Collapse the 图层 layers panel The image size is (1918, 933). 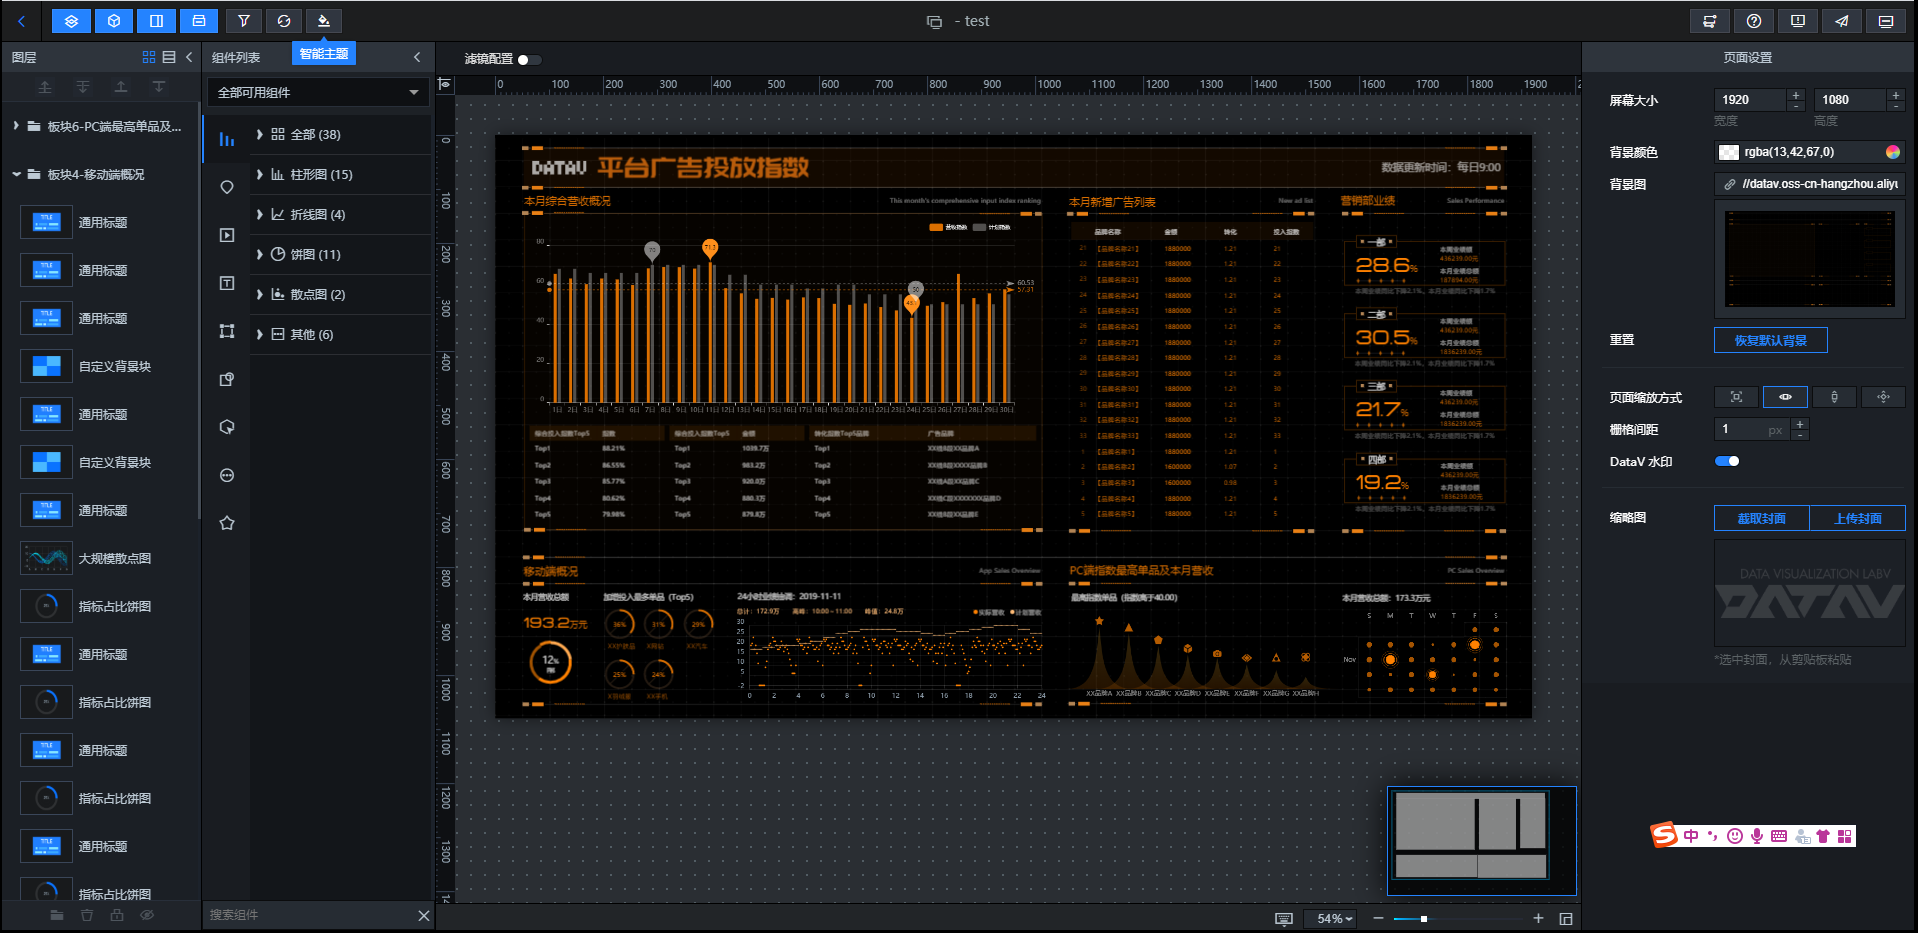pos(189,57)
